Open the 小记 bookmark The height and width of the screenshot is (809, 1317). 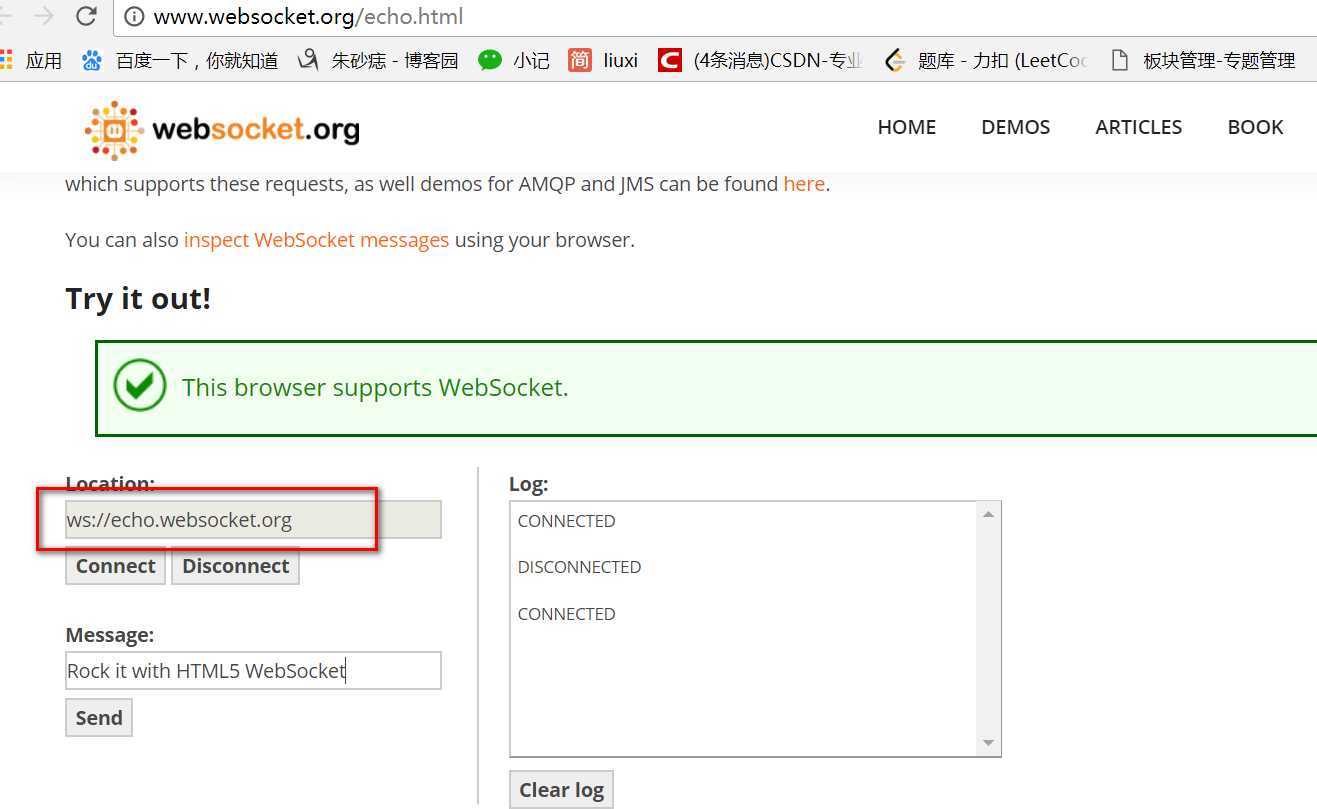(x=514, y=61)
